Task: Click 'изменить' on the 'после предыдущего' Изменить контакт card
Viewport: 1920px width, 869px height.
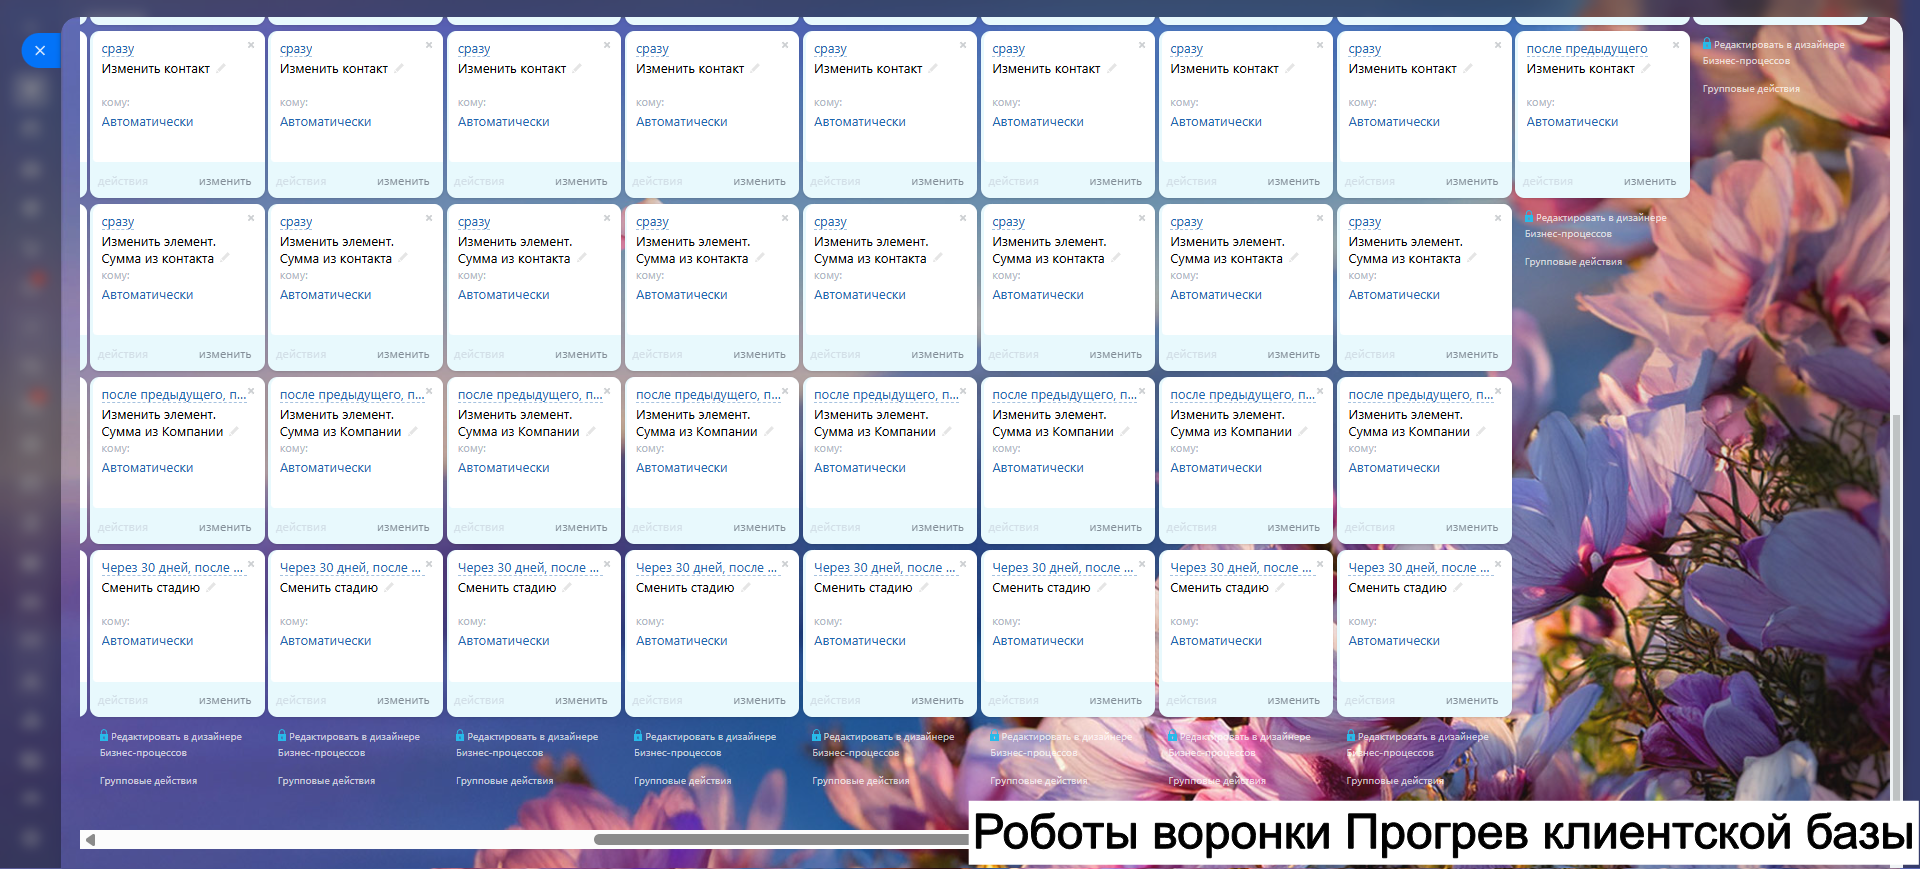Action: click(x=1650, y=182)
